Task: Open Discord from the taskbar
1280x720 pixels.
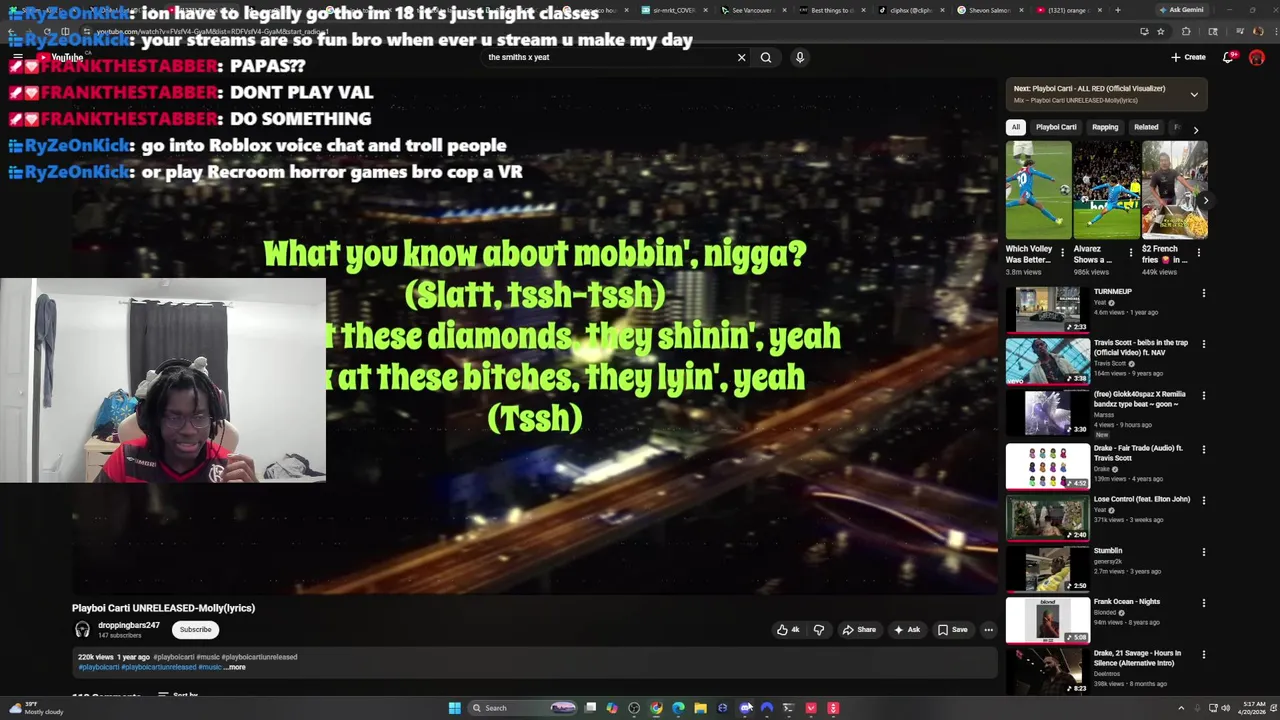Action: (745, 708)
